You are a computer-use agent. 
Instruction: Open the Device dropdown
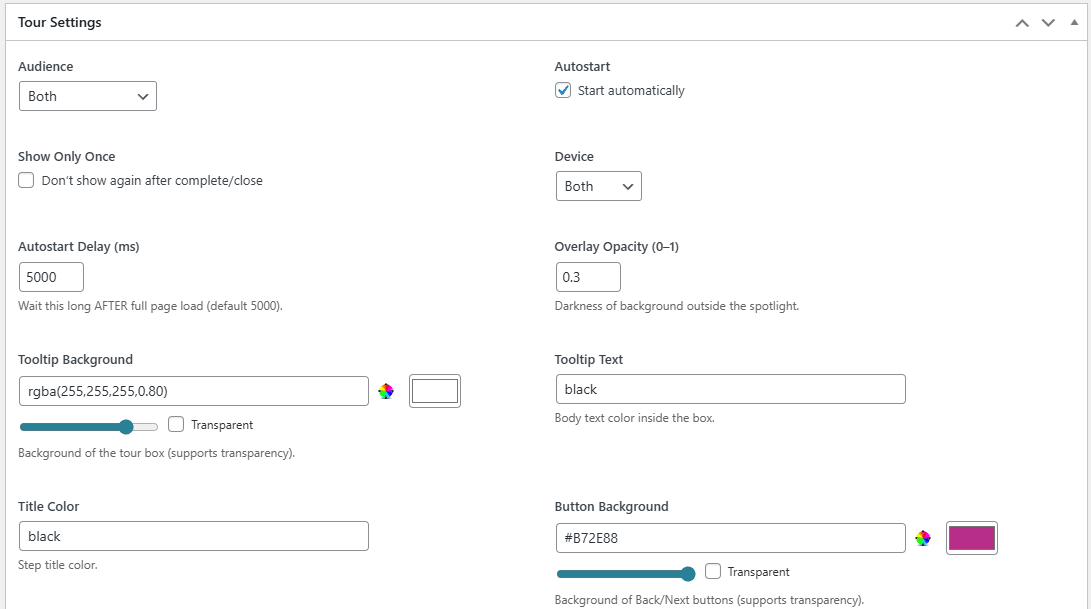598,186
